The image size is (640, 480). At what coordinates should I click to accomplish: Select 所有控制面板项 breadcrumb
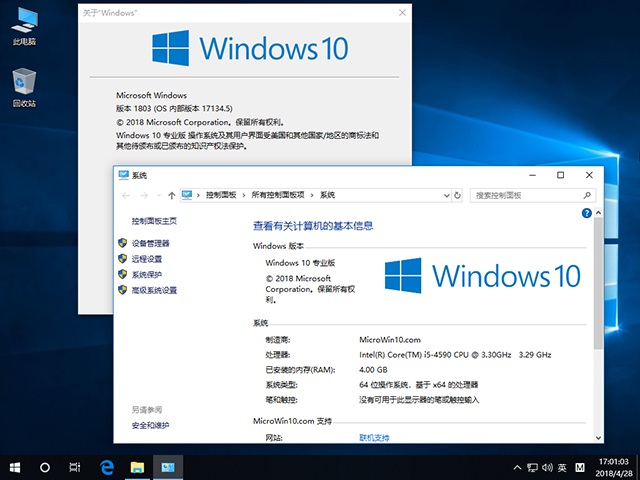coord(278,195)
